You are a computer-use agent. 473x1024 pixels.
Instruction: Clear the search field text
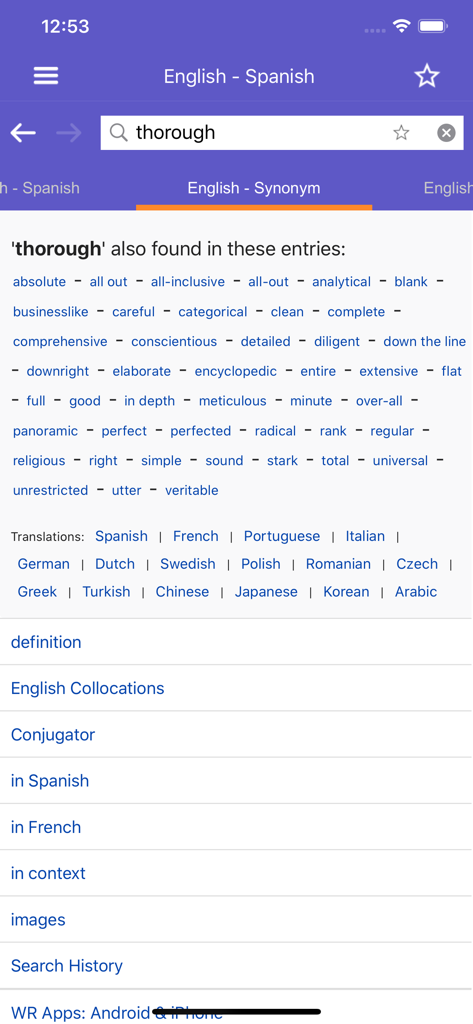pos(446,133)
